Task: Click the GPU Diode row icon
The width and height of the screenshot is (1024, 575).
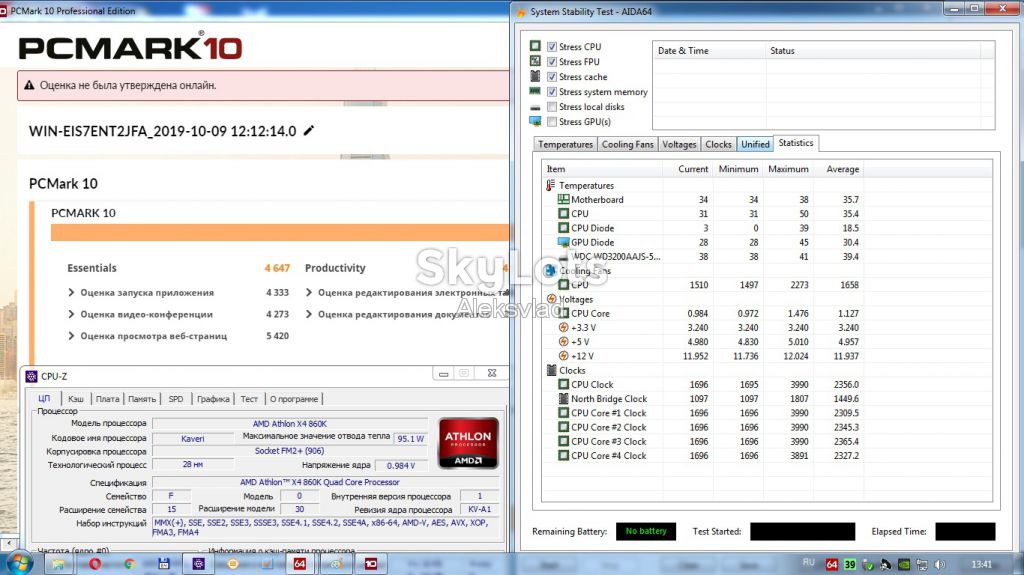Action: point(563,242)
